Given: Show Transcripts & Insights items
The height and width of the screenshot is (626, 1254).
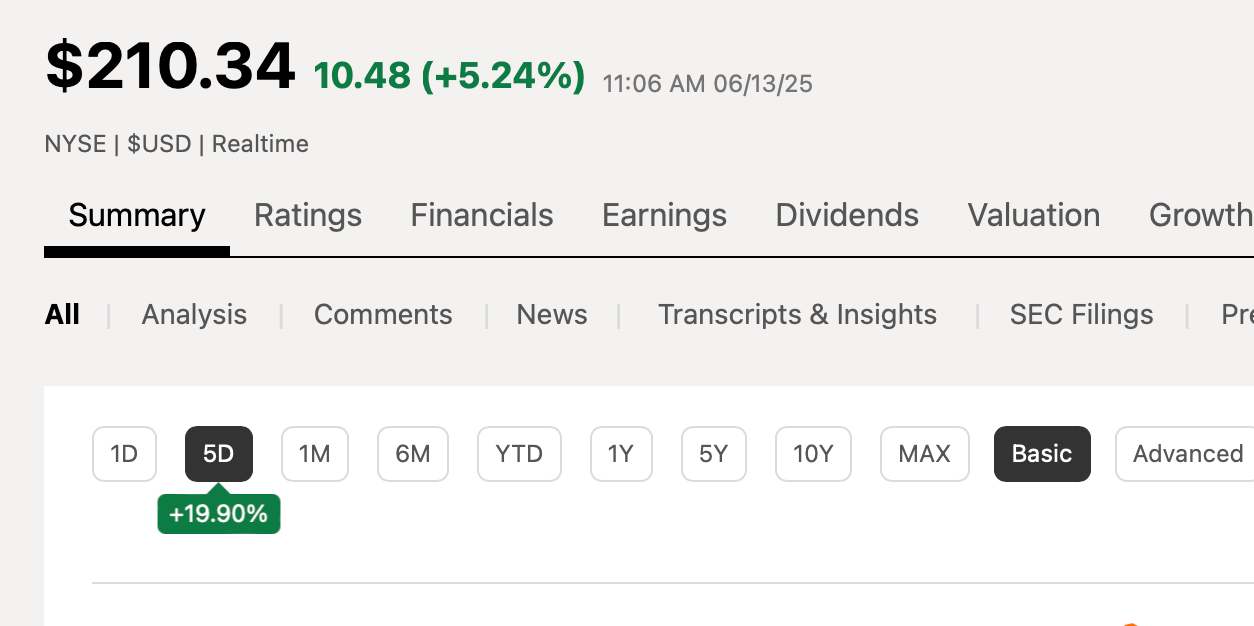Looking at the screenshot, I should [797, 315].
